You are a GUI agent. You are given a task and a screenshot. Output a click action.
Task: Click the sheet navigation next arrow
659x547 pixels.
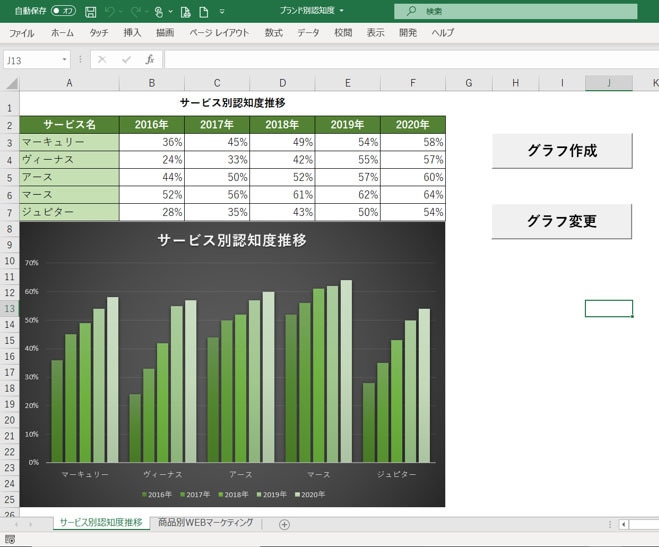tap(31, 524)
